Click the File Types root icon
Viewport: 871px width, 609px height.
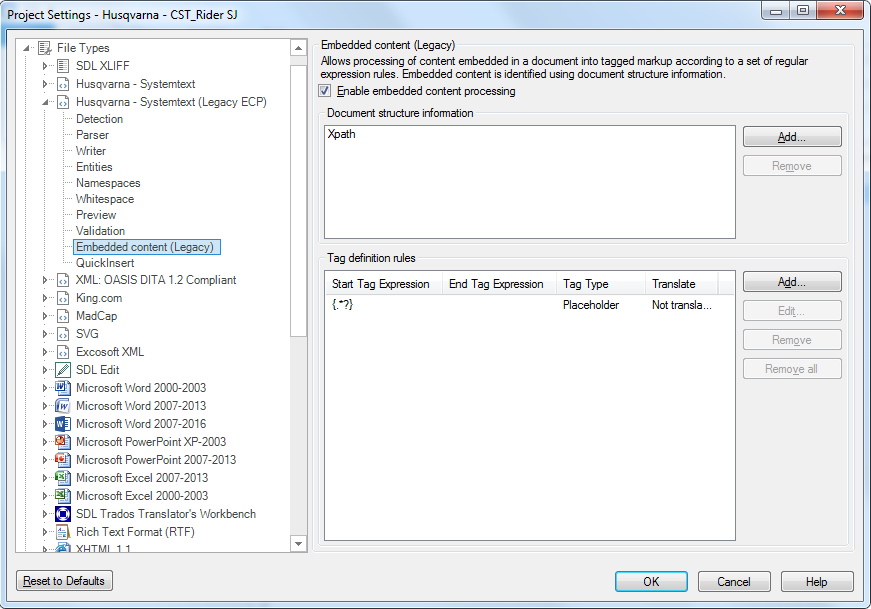point(44,48)
